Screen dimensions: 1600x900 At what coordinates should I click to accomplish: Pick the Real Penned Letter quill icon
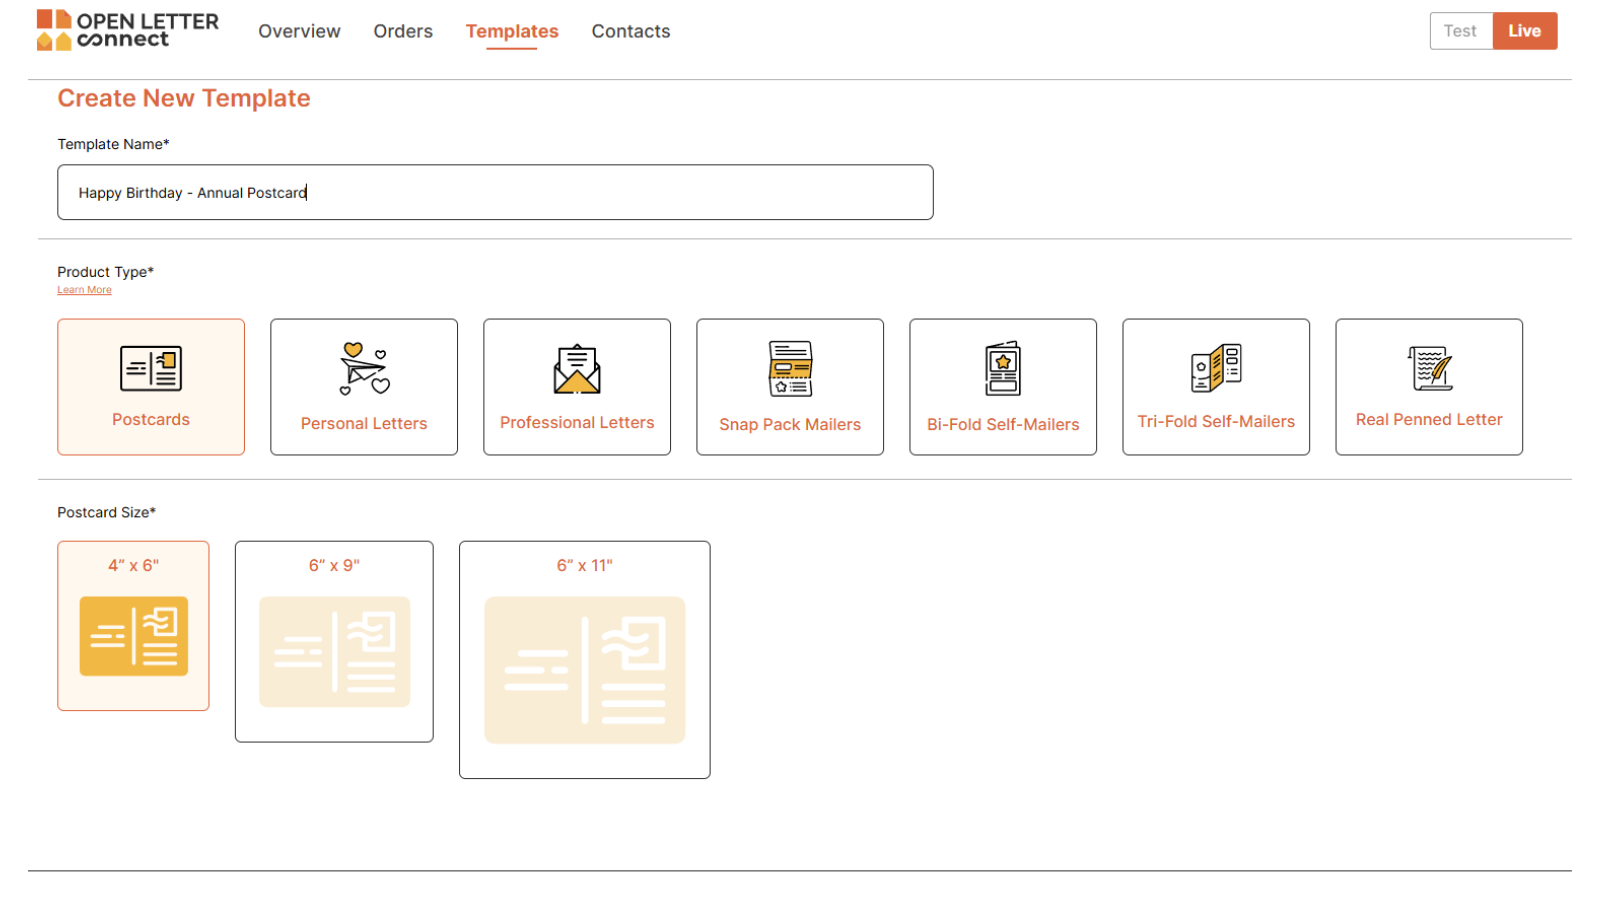(1429, 368)
